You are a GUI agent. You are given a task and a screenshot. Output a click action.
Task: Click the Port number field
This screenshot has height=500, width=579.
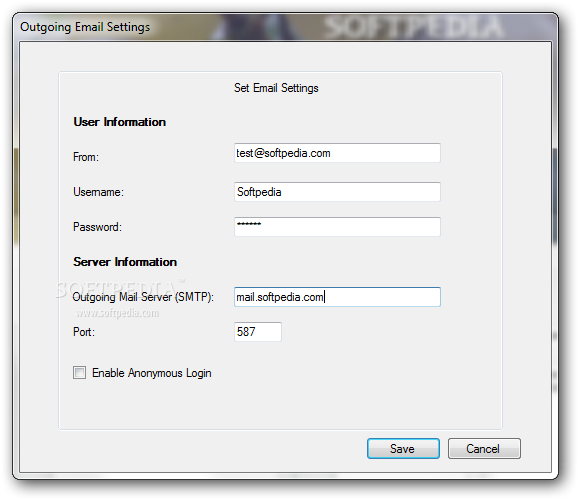pyautogui.click(x=258, y=332)
